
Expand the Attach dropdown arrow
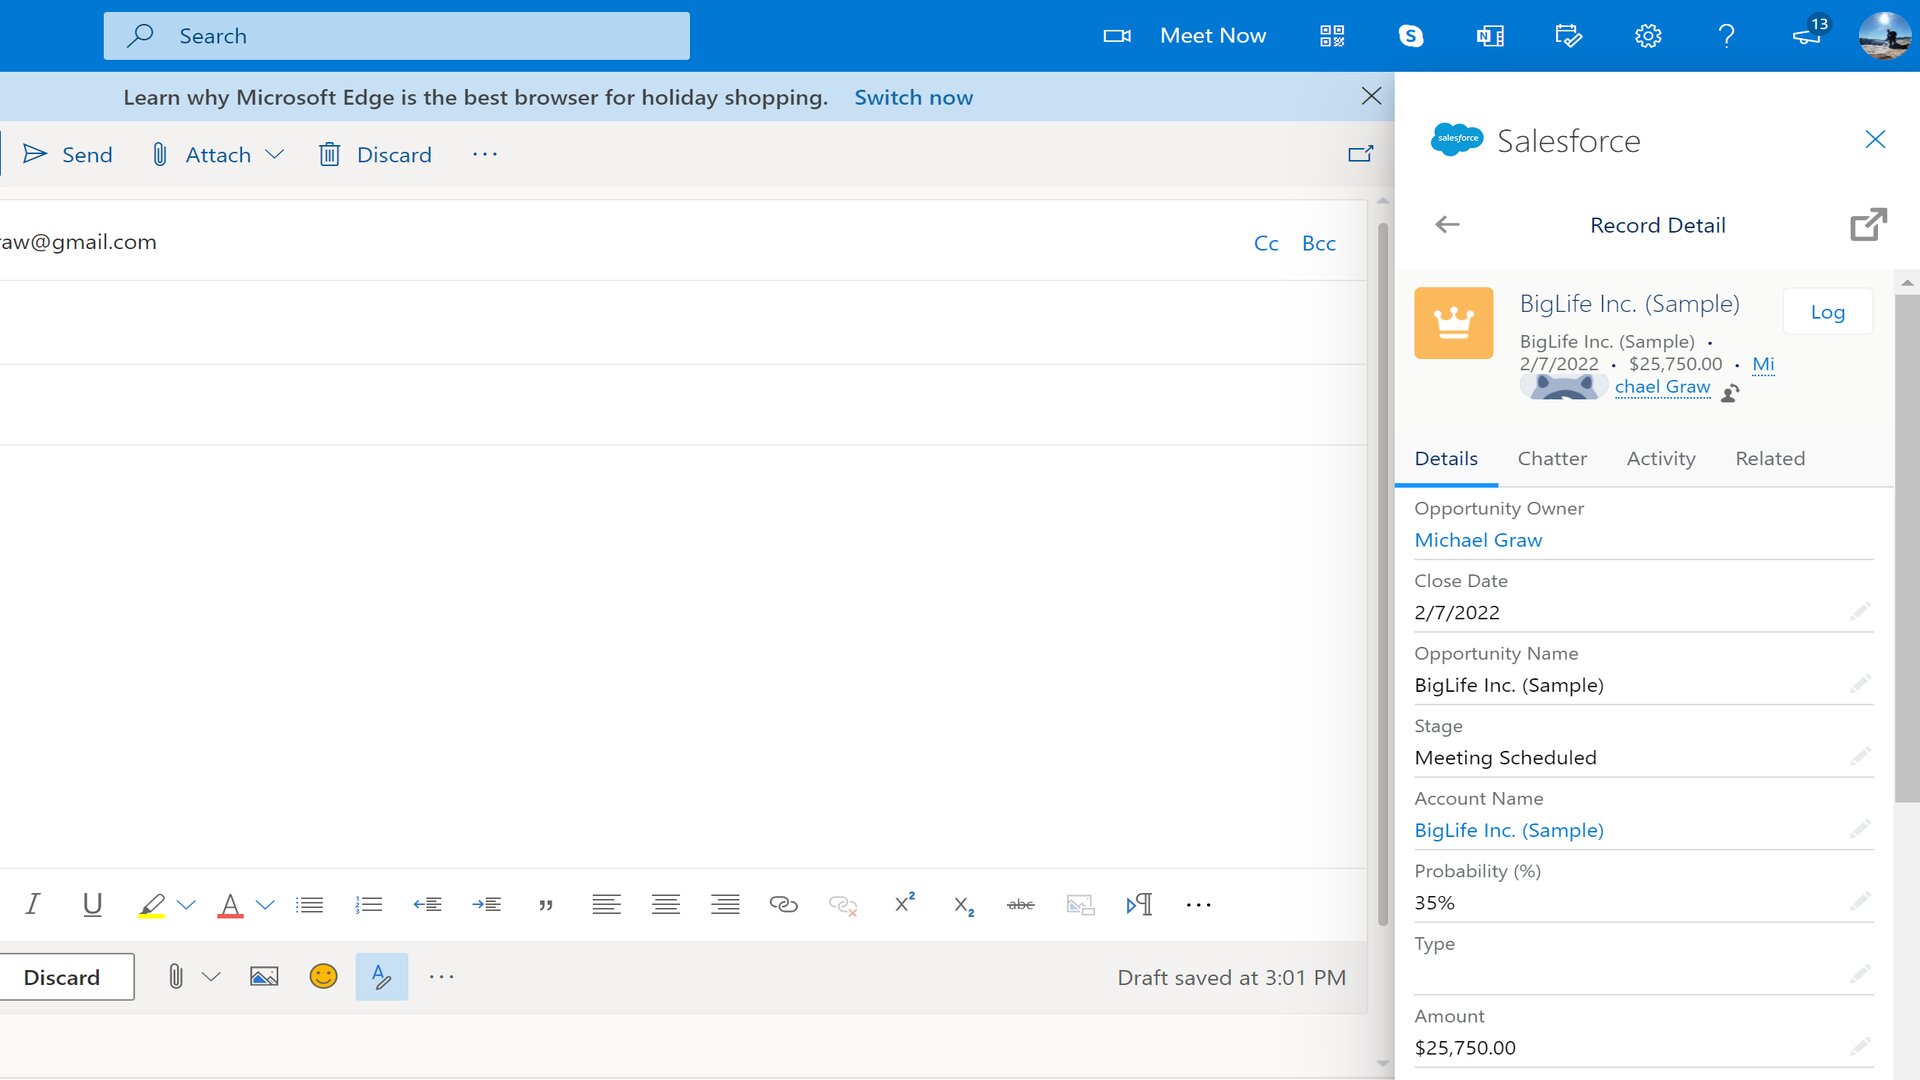pos(275,154)
